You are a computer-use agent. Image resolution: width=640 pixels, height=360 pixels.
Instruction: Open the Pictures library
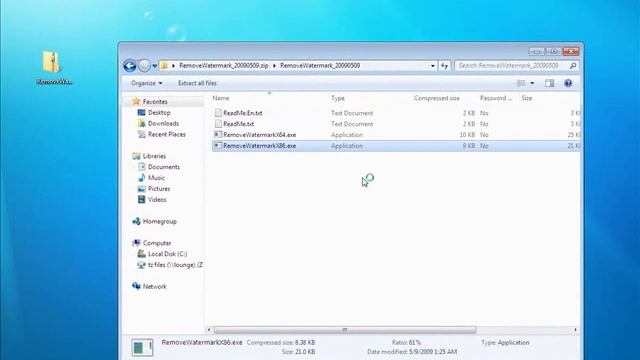(x=159, y=189)
